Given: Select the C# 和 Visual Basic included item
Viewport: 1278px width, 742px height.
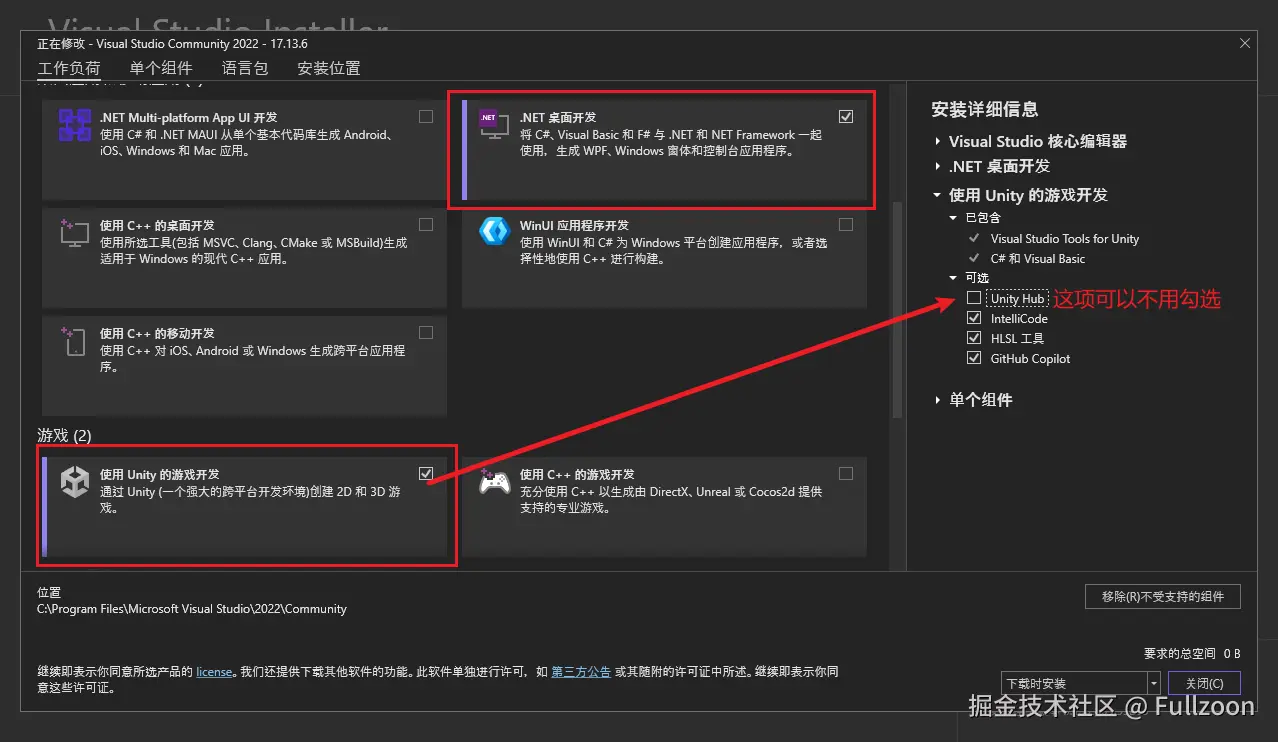Looking at the screenshot, I should pos(1037,259).
